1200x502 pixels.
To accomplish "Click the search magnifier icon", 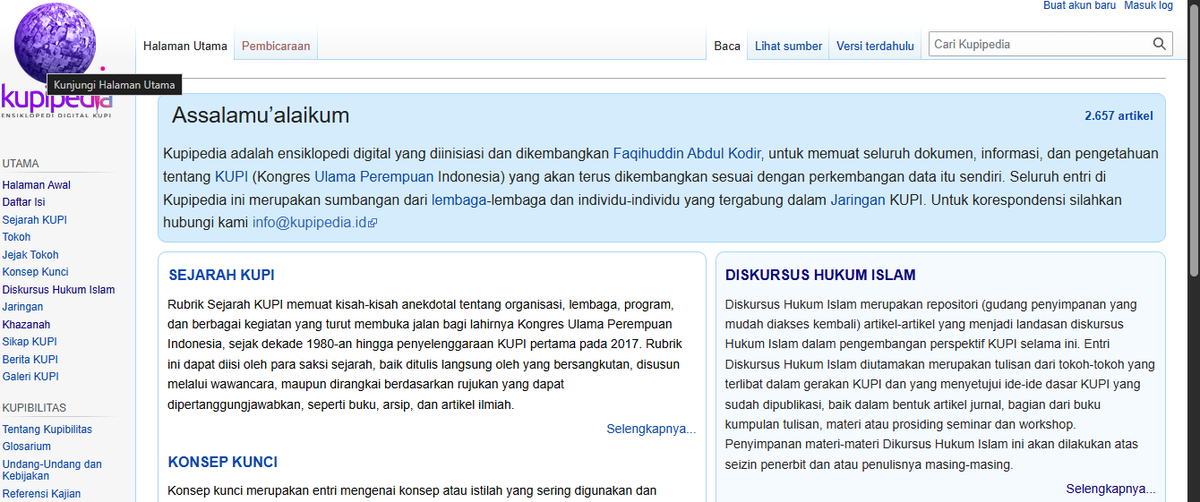I will coord(1159,44).
